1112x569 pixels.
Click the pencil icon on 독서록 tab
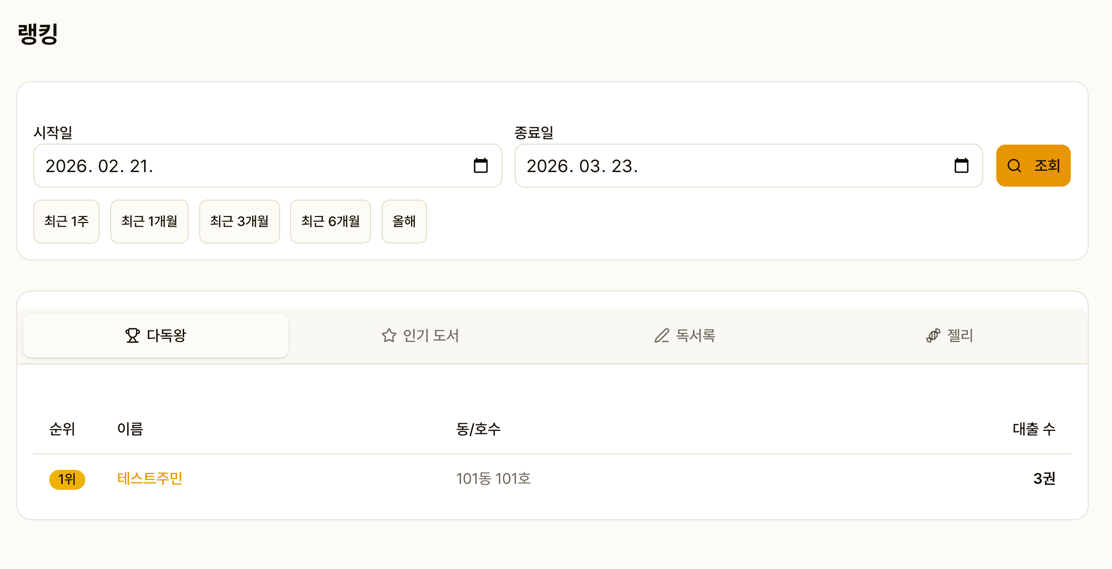click(661, 336)
